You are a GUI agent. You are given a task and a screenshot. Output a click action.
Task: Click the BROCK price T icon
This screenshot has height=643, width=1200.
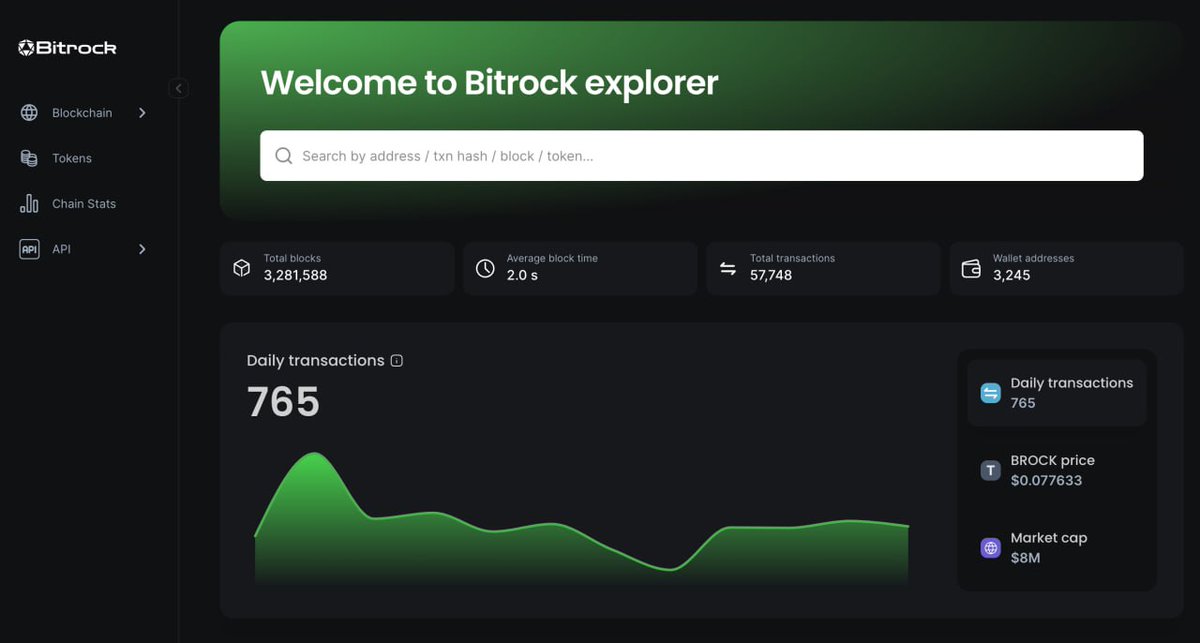pos(990,470)
